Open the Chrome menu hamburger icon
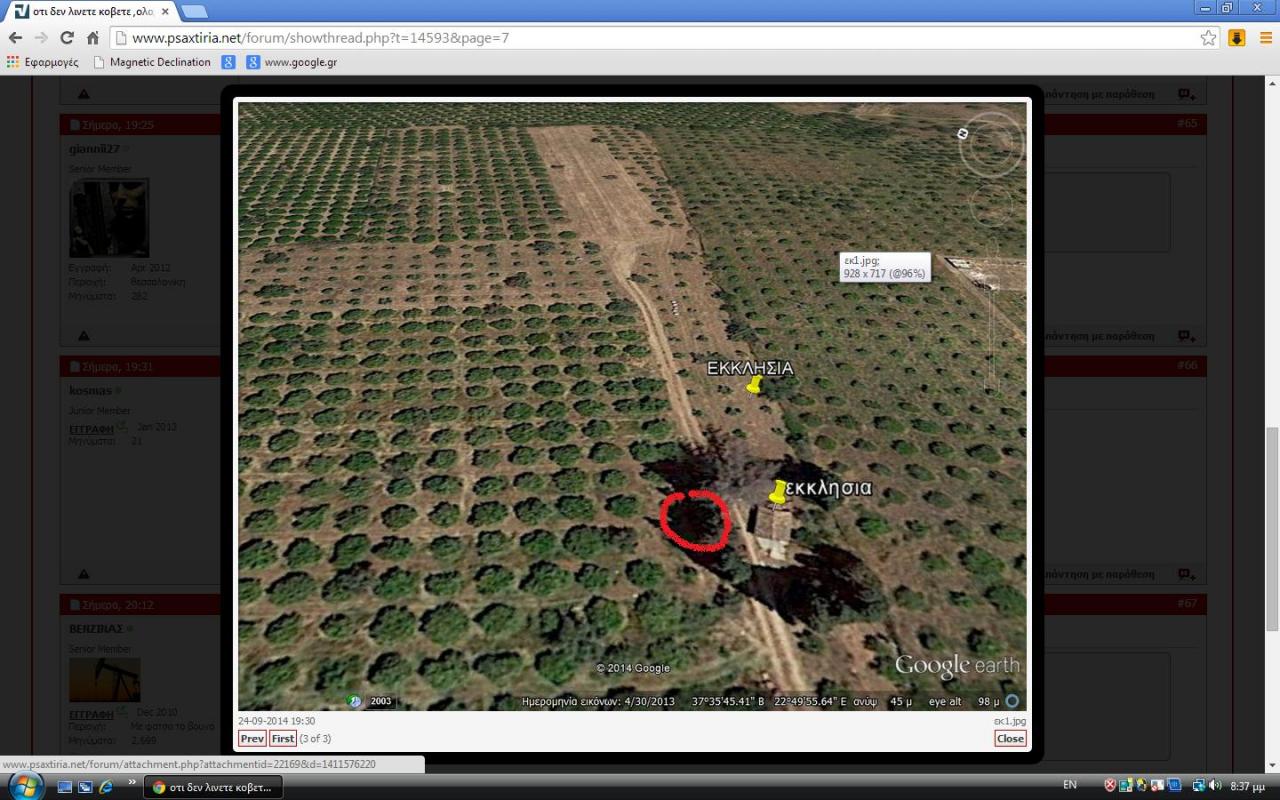The height and width of the screenshot is (800, 1280). pyautogui.click(x=1265, y=38)
